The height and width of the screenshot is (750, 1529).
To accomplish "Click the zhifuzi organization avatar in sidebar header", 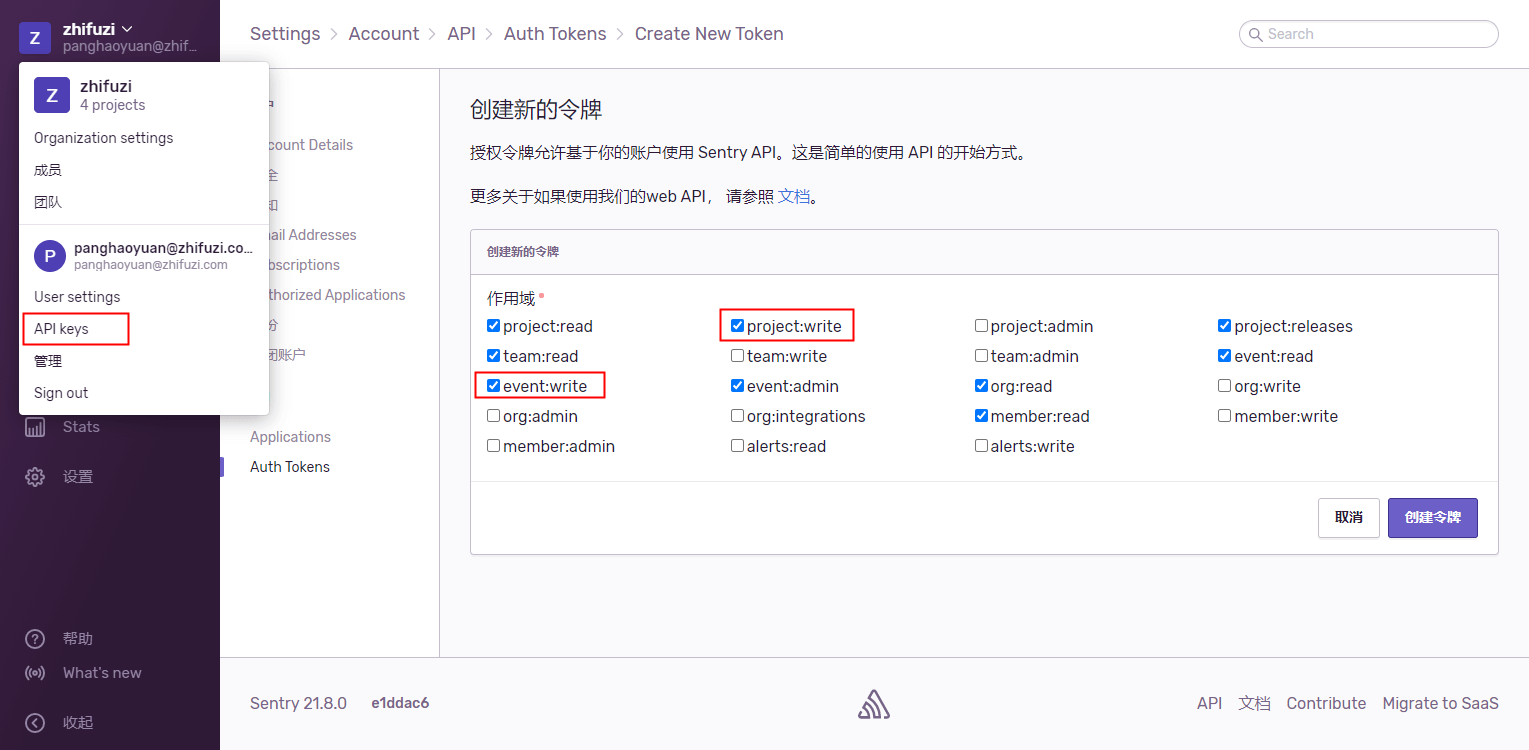I will (35, 38).
